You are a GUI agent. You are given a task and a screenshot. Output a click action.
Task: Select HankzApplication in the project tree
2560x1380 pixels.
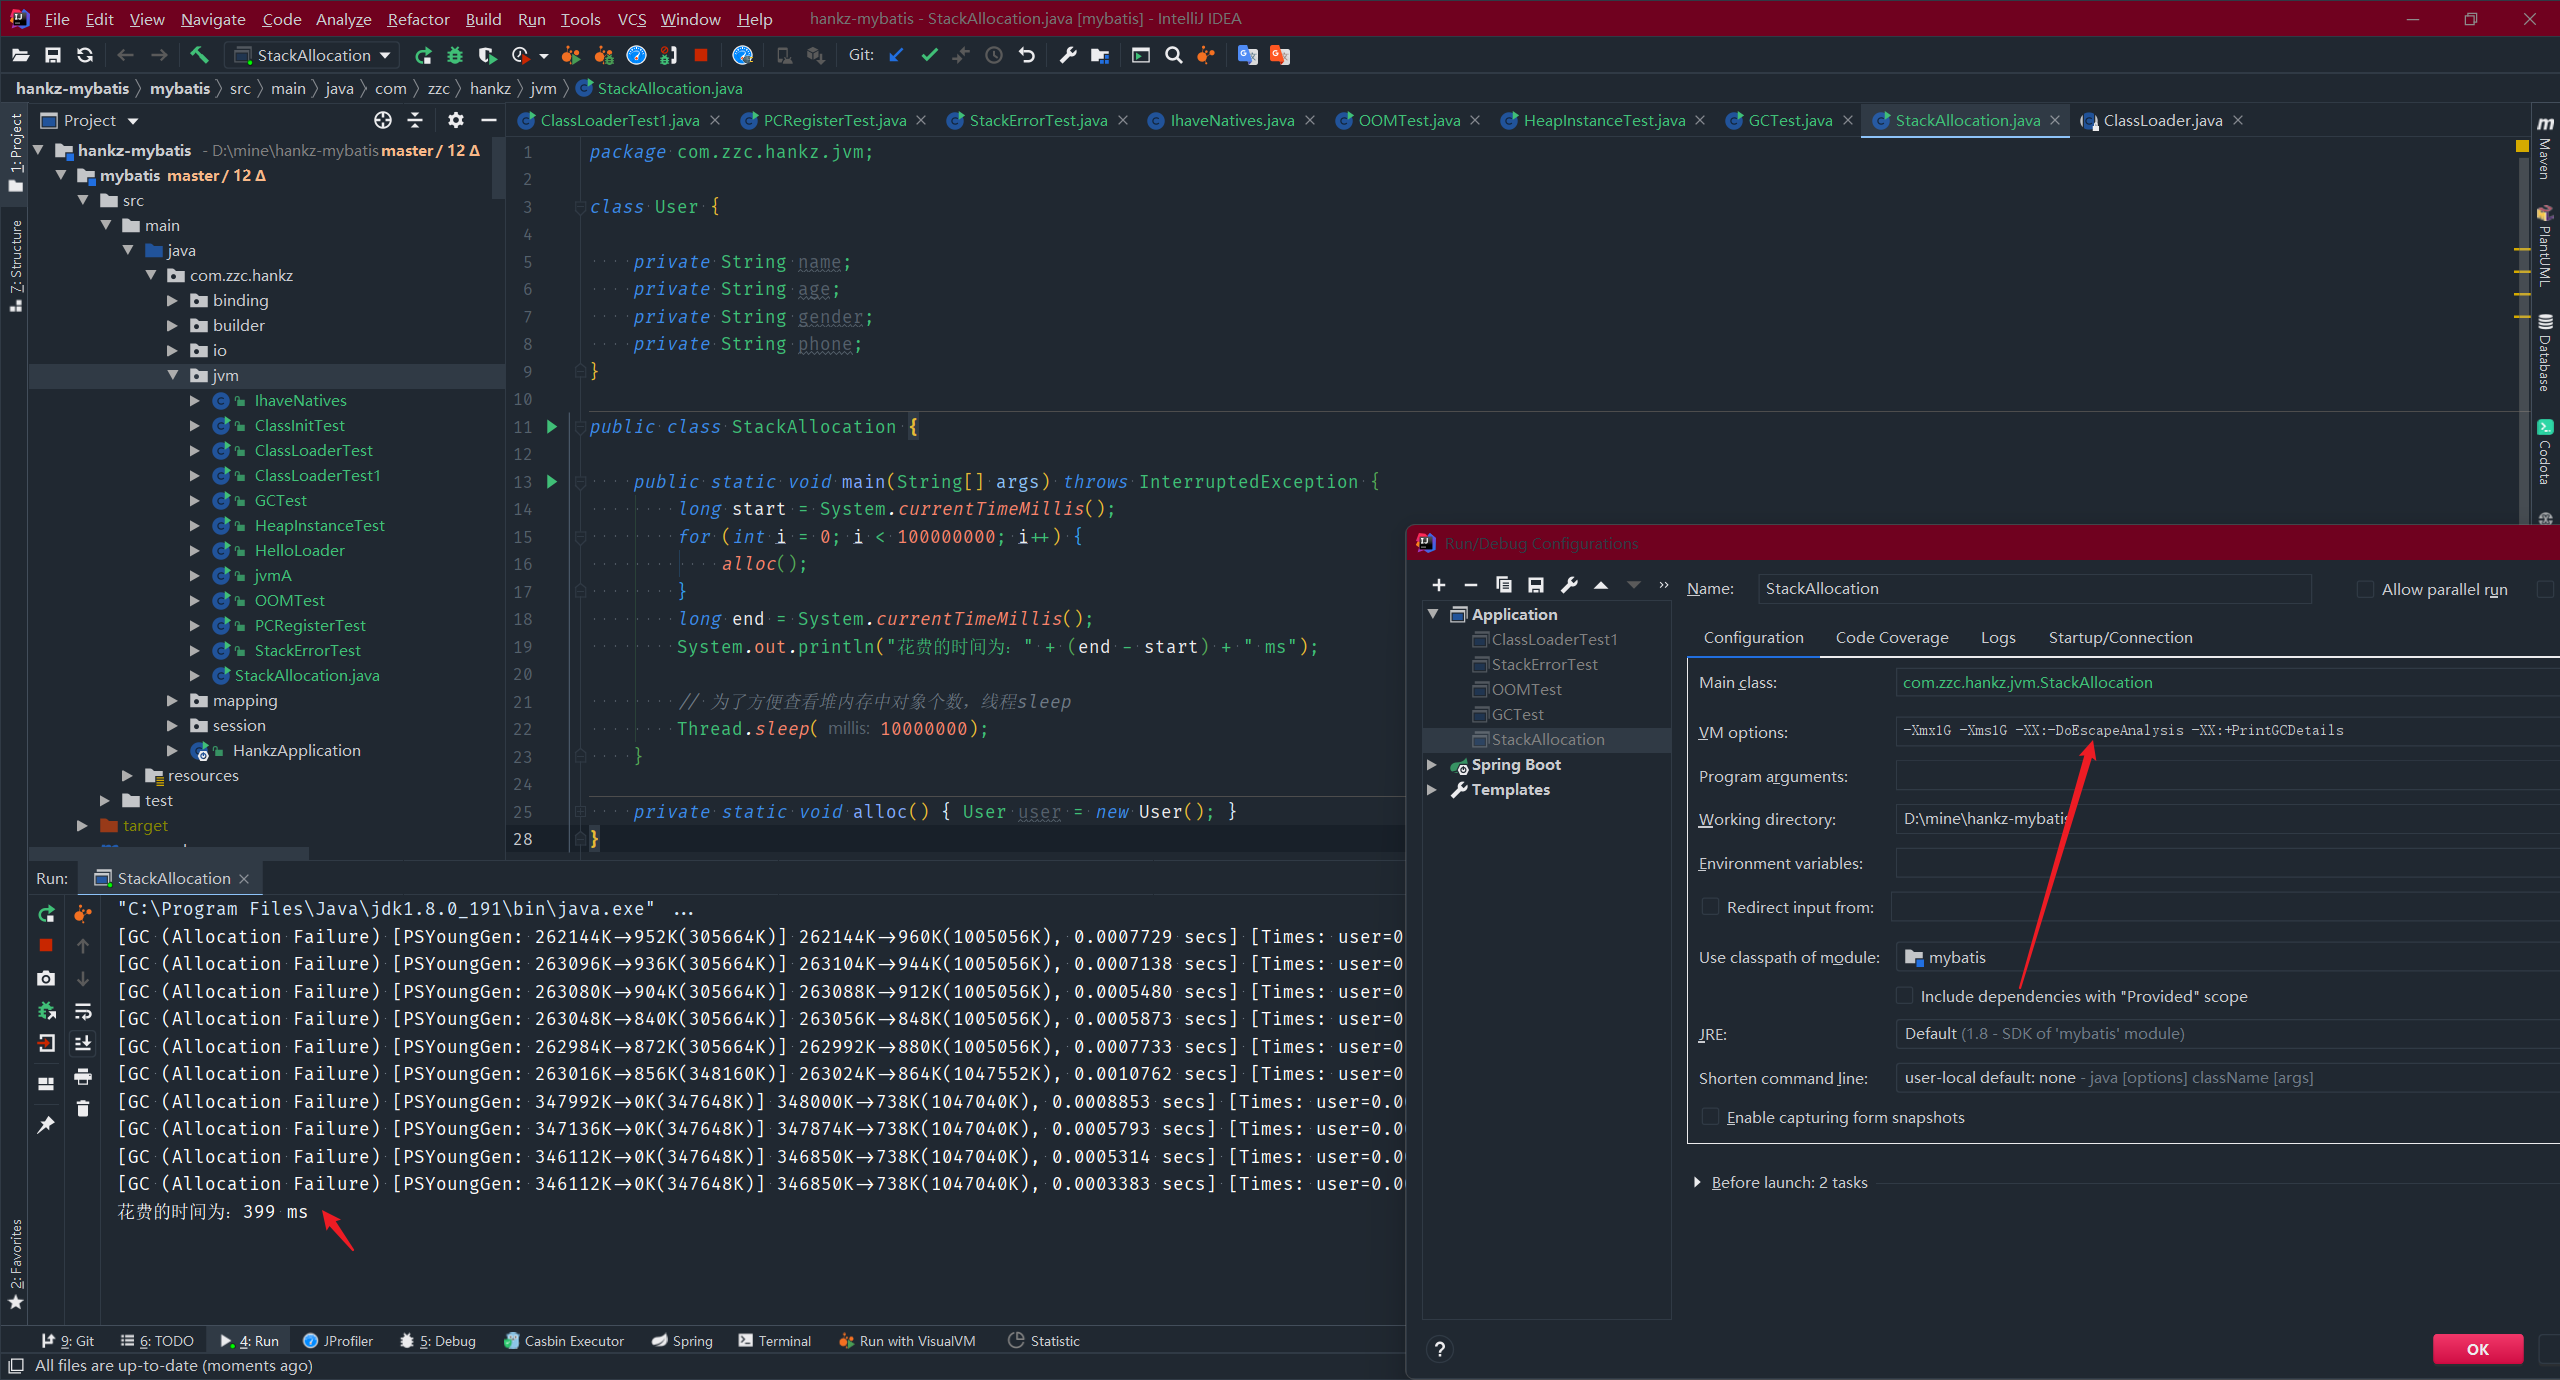[296, 750]
